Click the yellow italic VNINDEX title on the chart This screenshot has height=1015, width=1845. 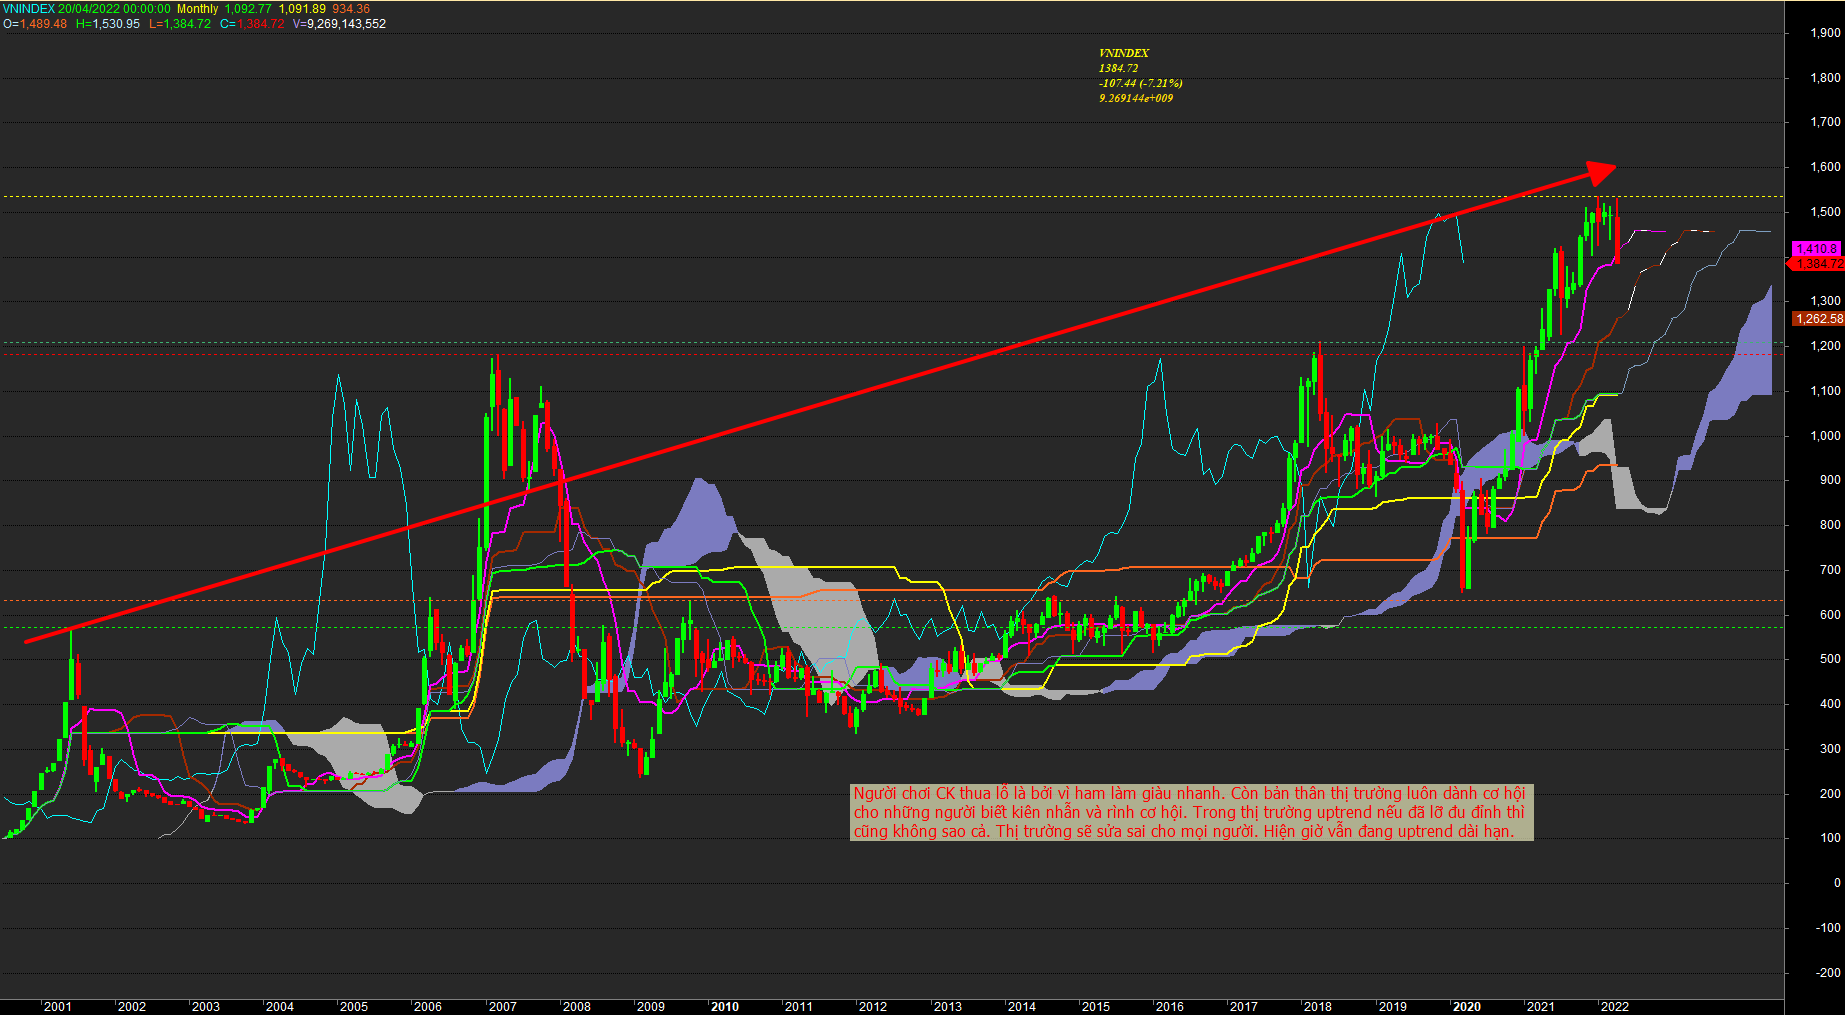click(1124, 53)
